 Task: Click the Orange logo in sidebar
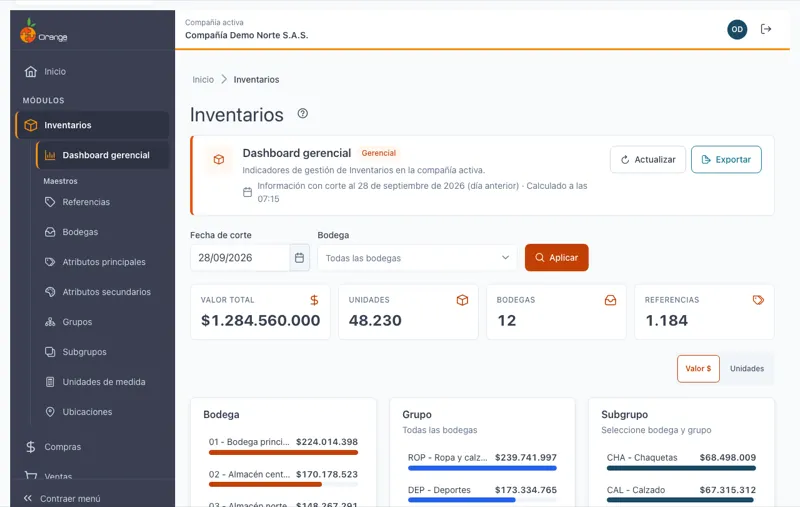click(43, 31)
